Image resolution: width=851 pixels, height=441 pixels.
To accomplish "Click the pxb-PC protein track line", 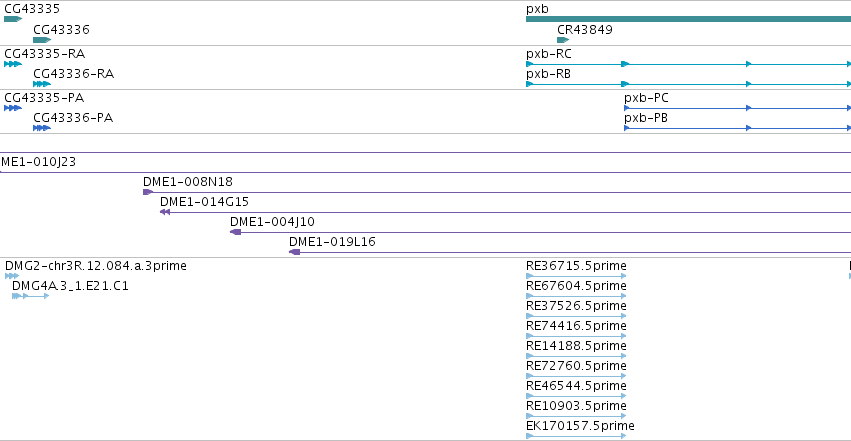I will pos(738,108).
